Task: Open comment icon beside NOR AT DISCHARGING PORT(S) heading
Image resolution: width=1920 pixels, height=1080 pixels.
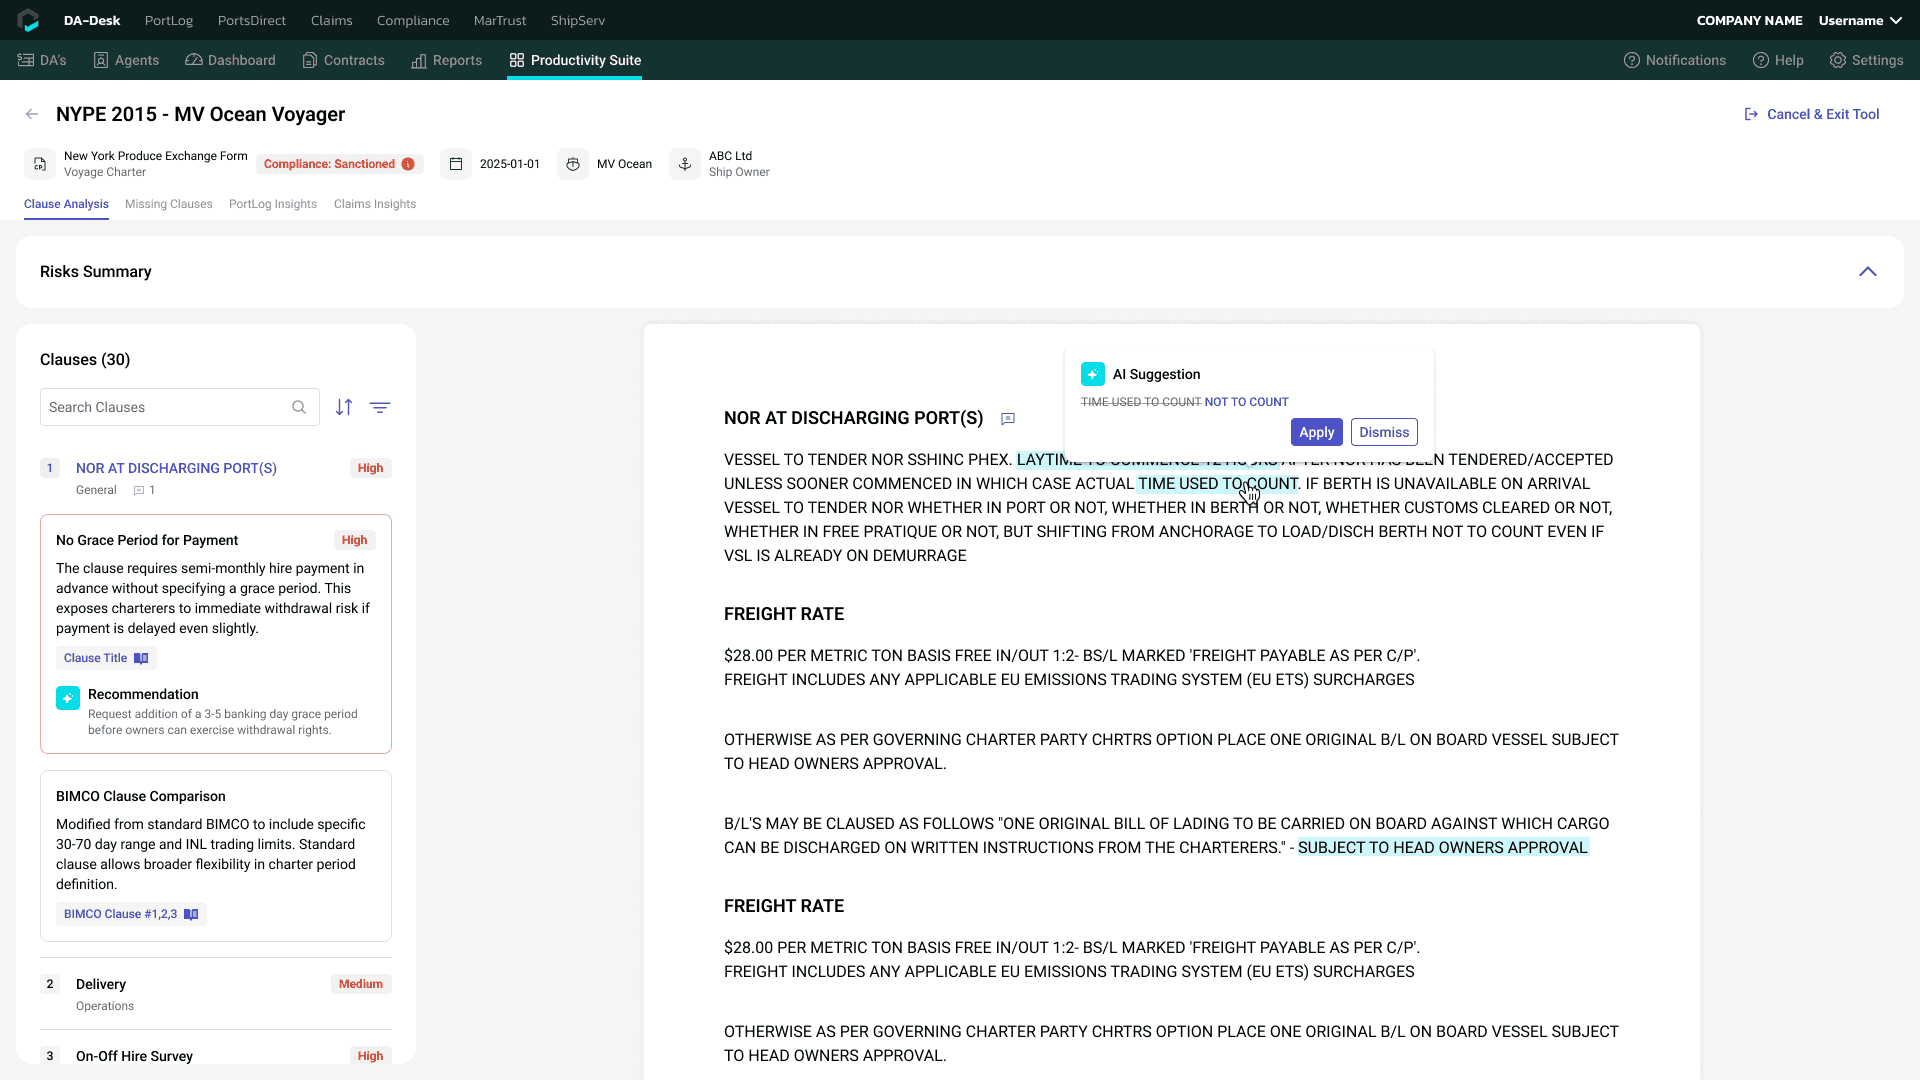Action: click(x=1008, y=419)
